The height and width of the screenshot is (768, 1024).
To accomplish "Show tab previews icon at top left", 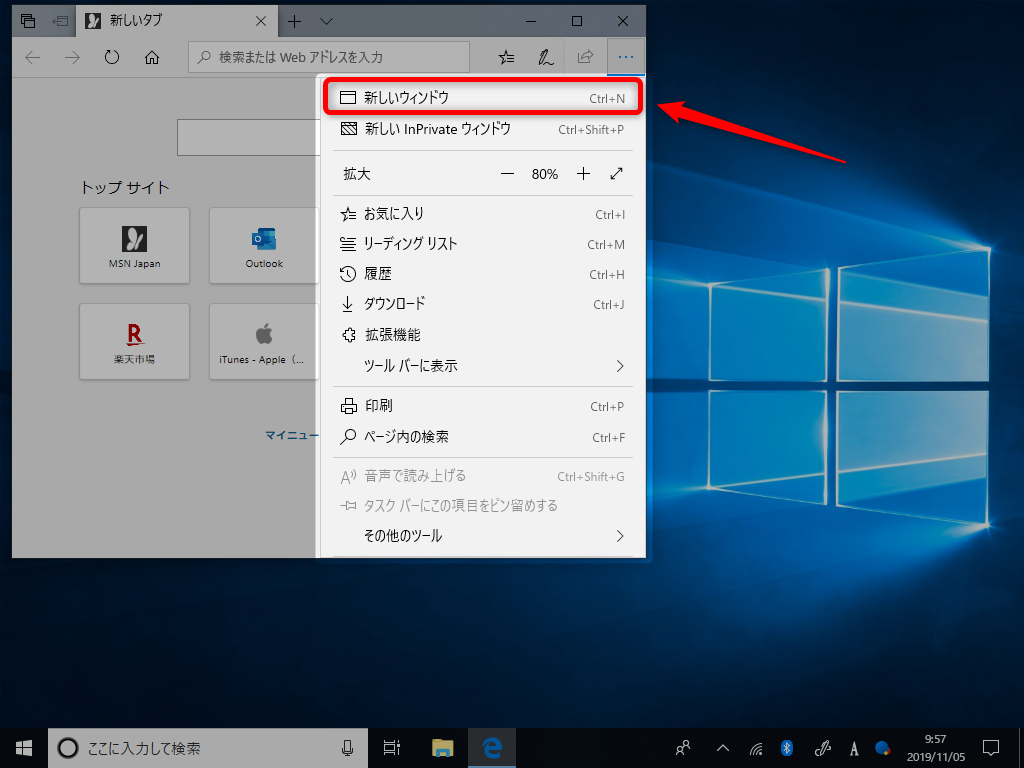I will pyautogui.click(x=26, y=20).
